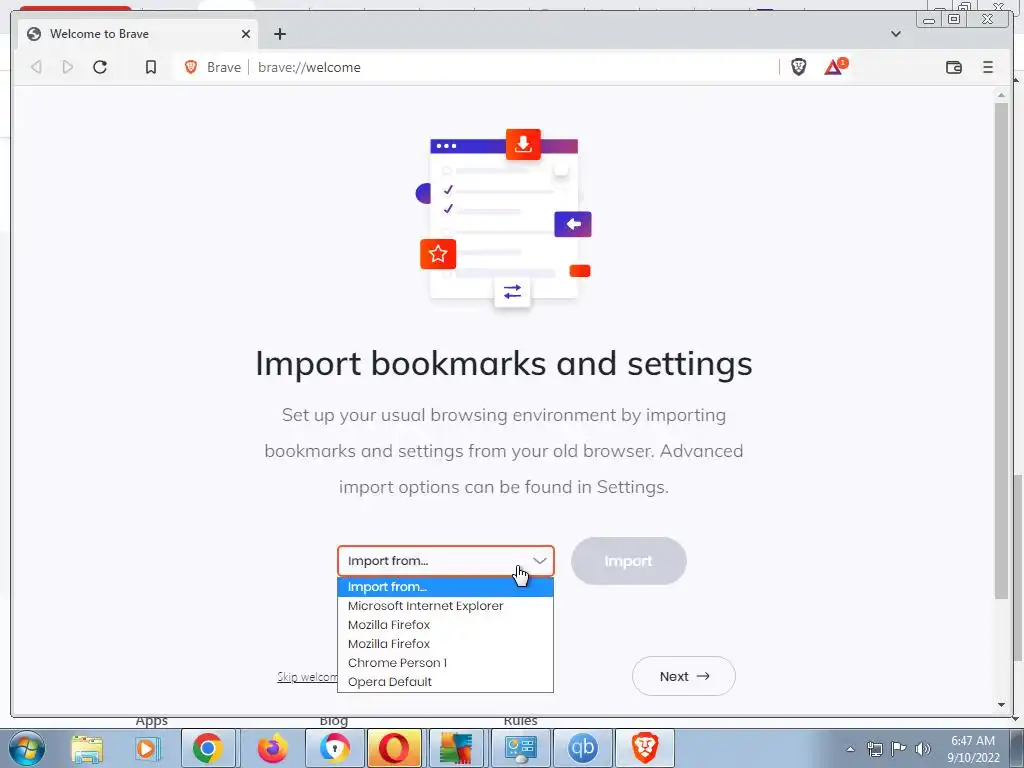The height and width of the screenshot is (768, 1024).
Task: Reload the Brave welcome page
Action: click(x=100, y=67)
